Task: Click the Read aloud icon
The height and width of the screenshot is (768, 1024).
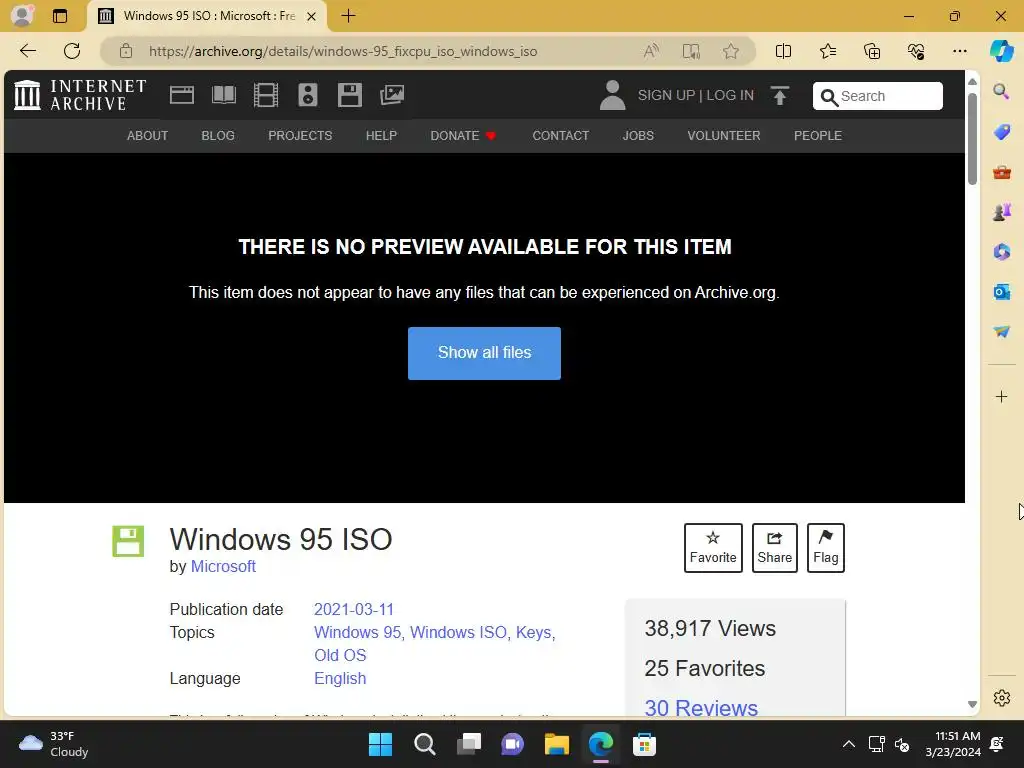Action: (651, 51)
